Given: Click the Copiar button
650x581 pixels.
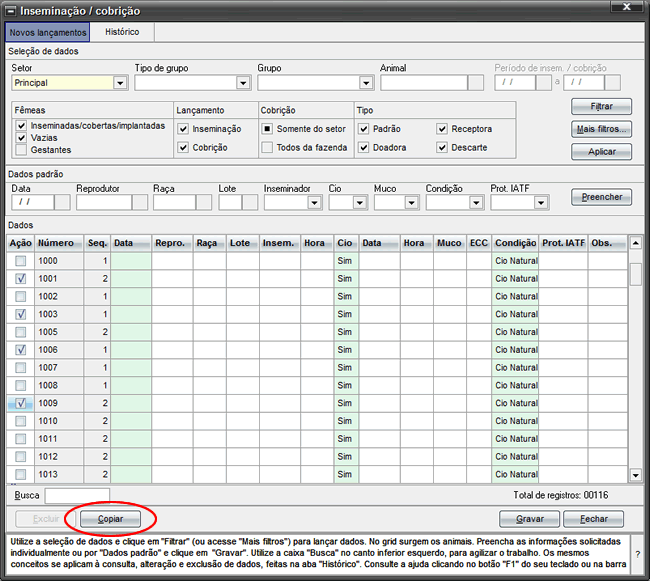Looking at the screenshot, I should coord(110,519).
